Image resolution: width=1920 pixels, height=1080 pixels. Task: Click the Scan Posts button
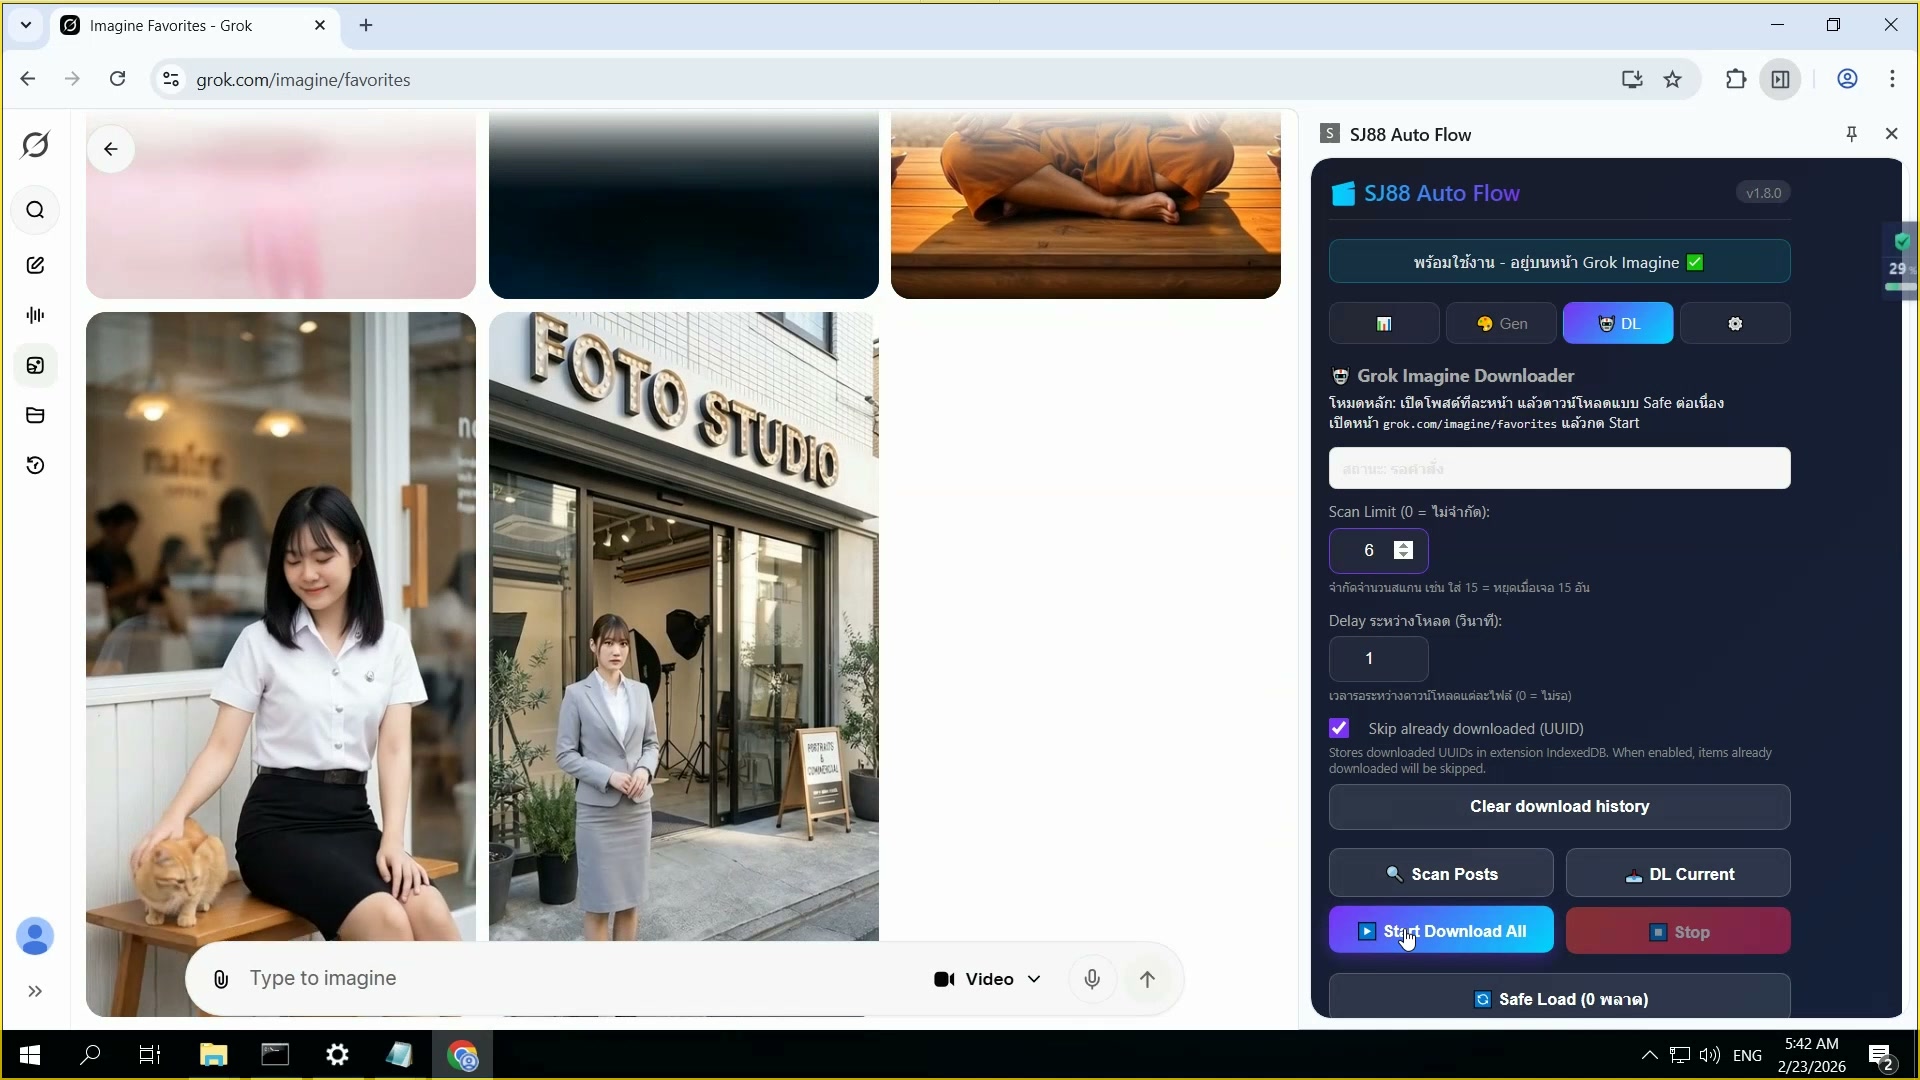[x=1441, y=874]
